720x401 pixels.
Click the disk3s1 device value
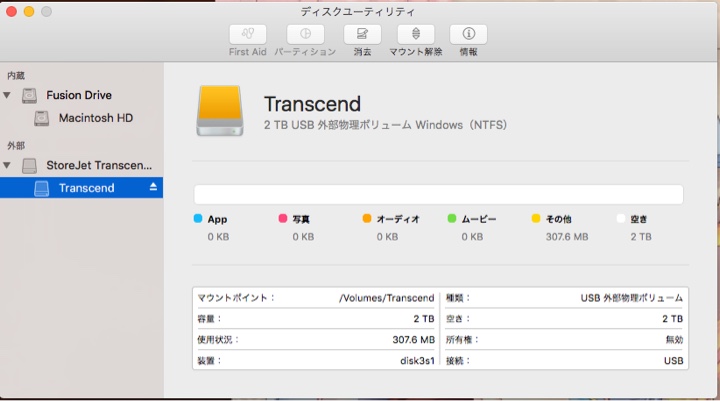pyautogui.click(x=417, y=361)
